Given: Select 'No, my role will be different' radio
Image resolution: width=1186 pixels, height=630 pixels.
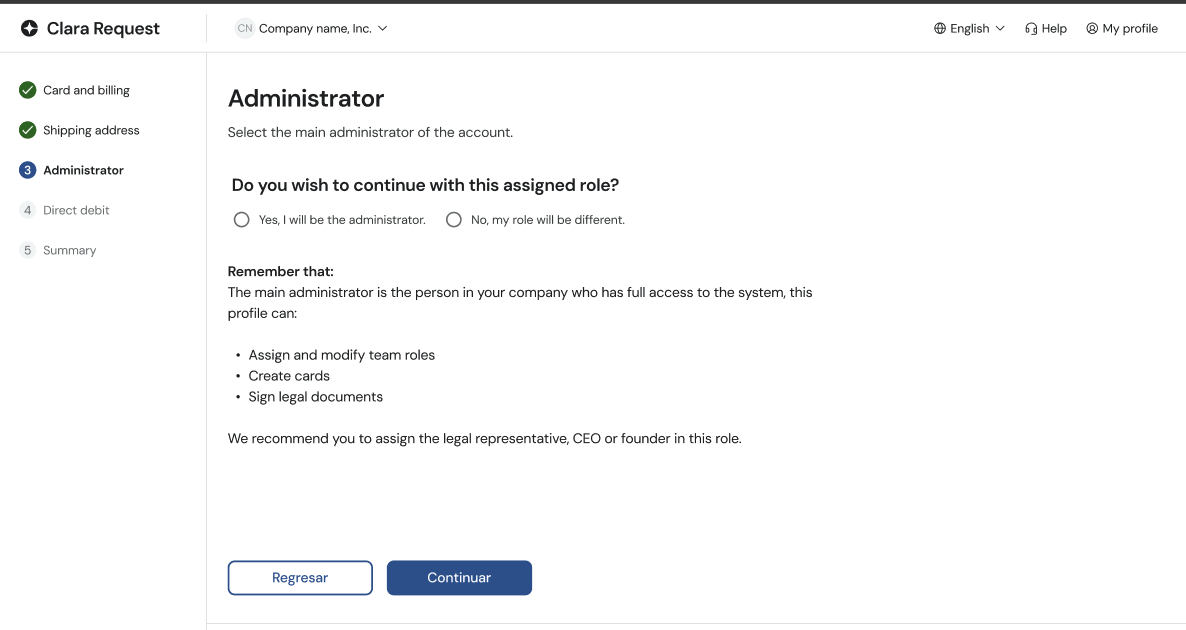Looking at the screenshot, I should pyautogui.click(x=454, y=219).
